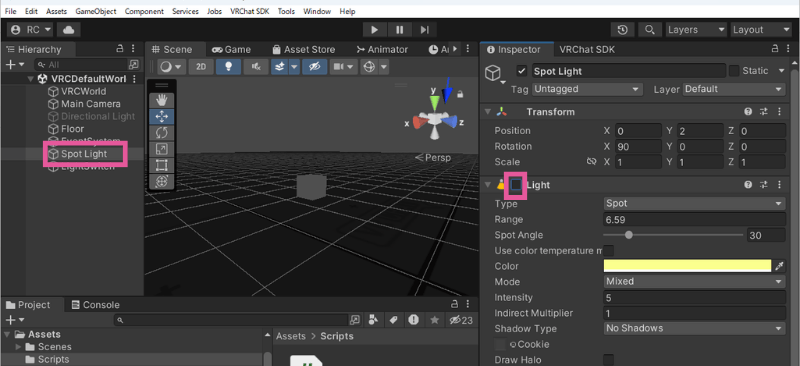Open the global search magnifier

point(649,30)
